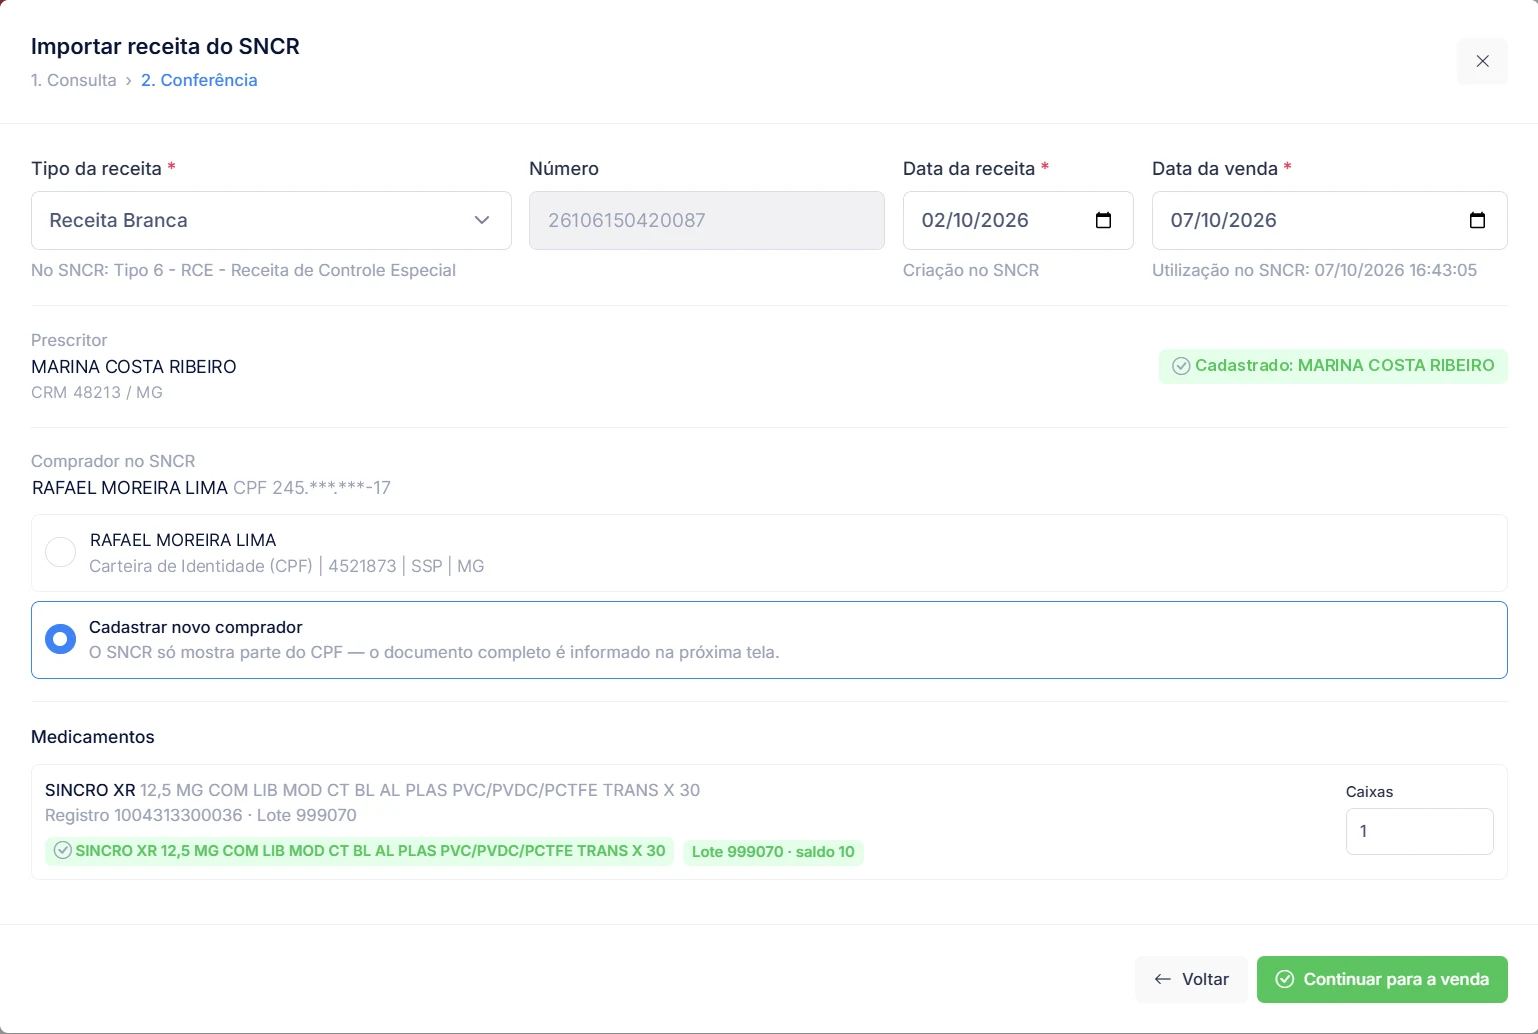This screenshot has height=1034, width=1538.
Task: Close the Importar receita do SNCR dialog
Action: pos(1482,61)
